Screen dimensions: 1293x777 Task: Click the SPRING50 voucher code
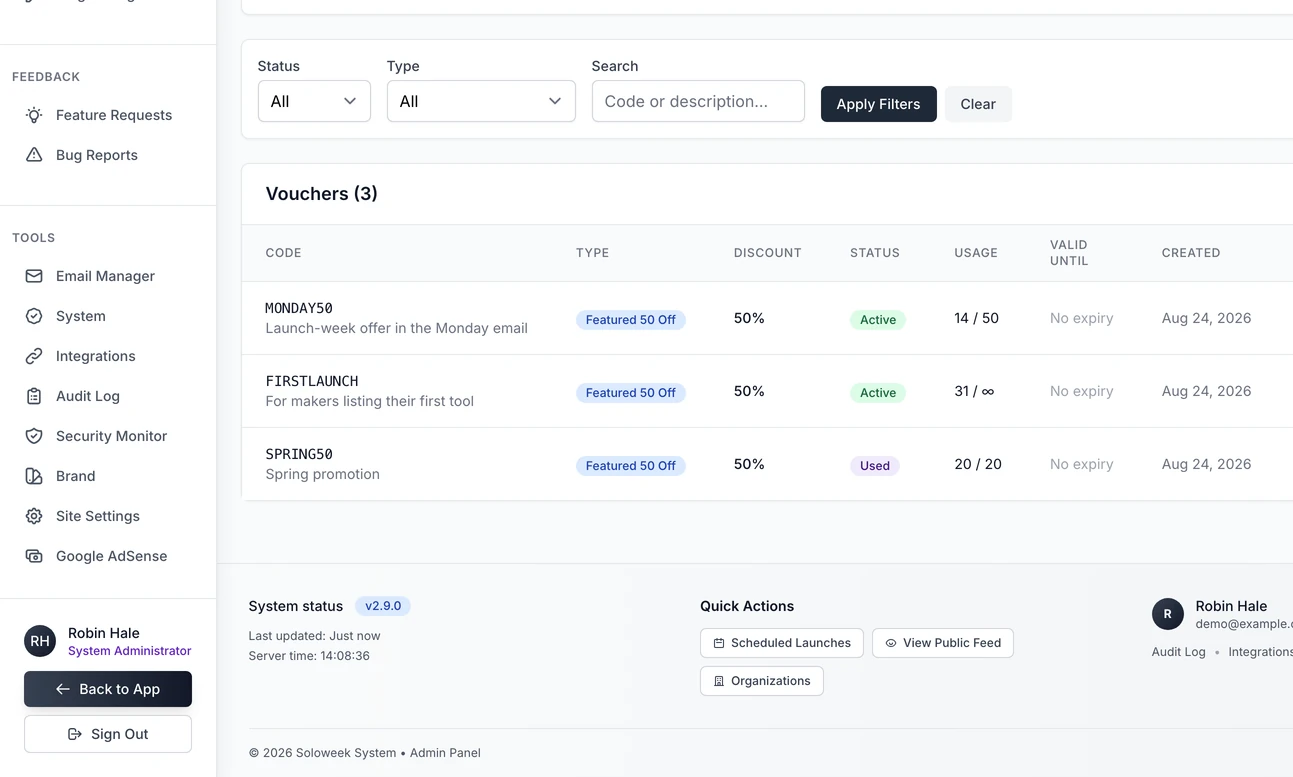(299, 454)
